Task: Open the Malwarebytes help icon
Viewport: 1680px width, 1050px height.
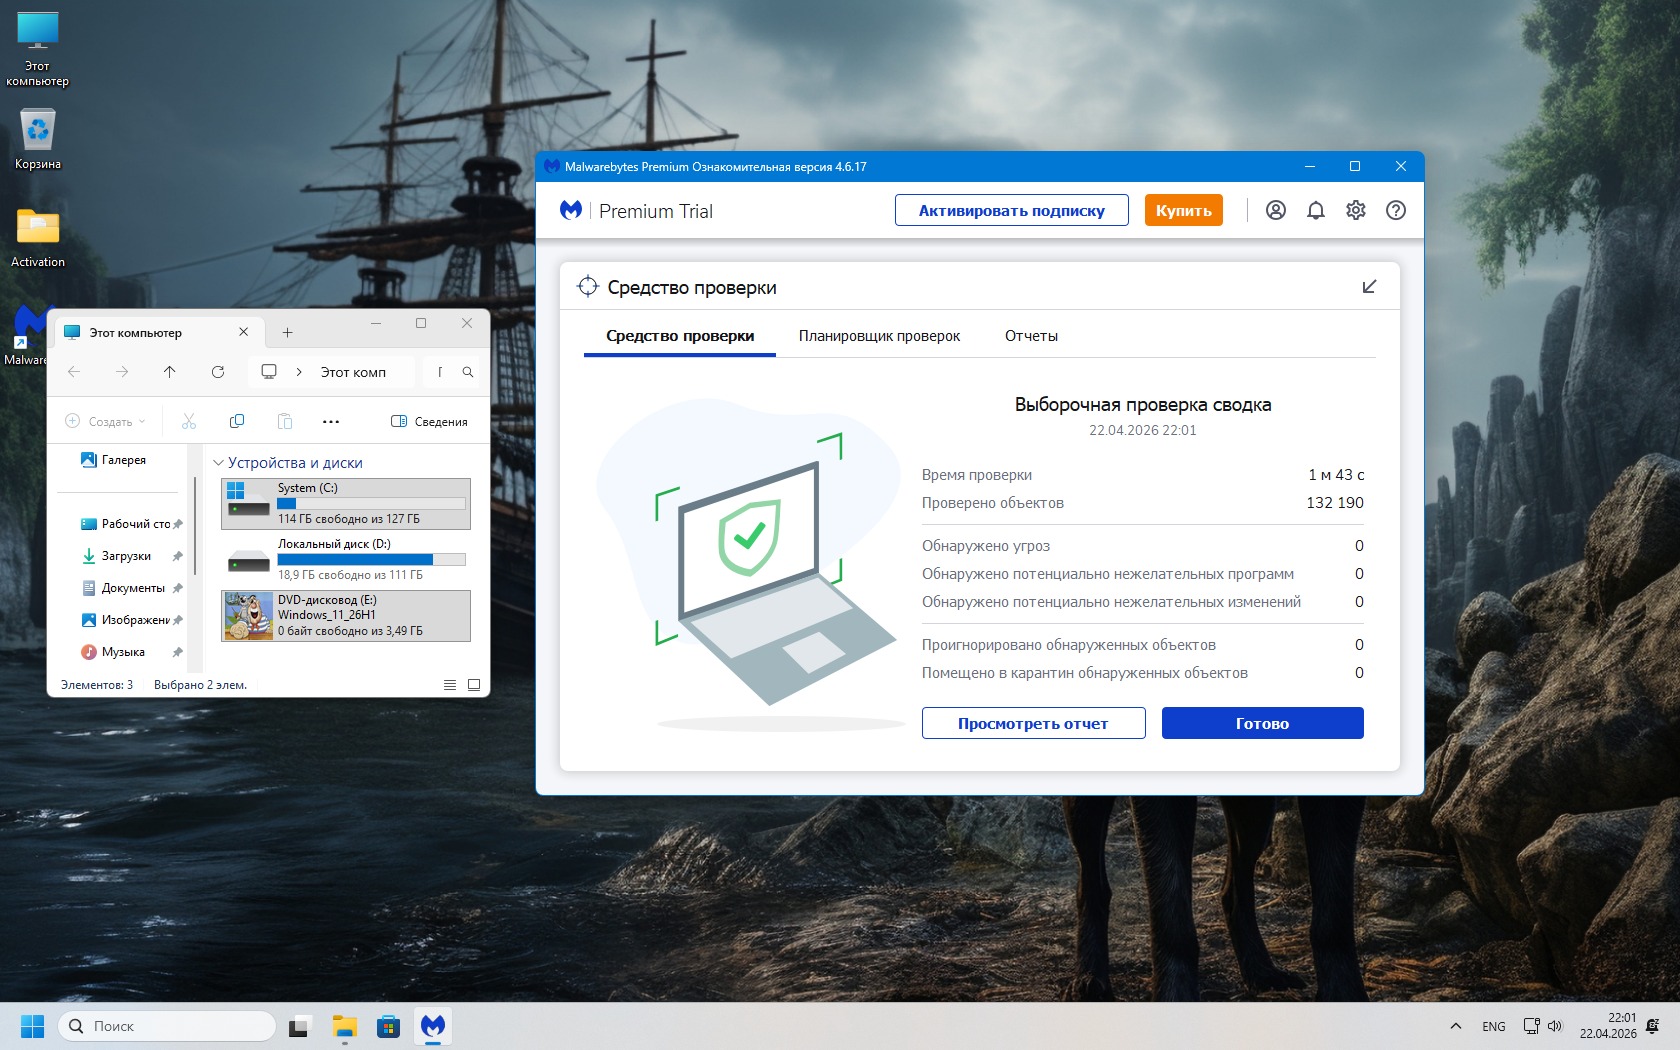Action: [x=1395, y=210]
